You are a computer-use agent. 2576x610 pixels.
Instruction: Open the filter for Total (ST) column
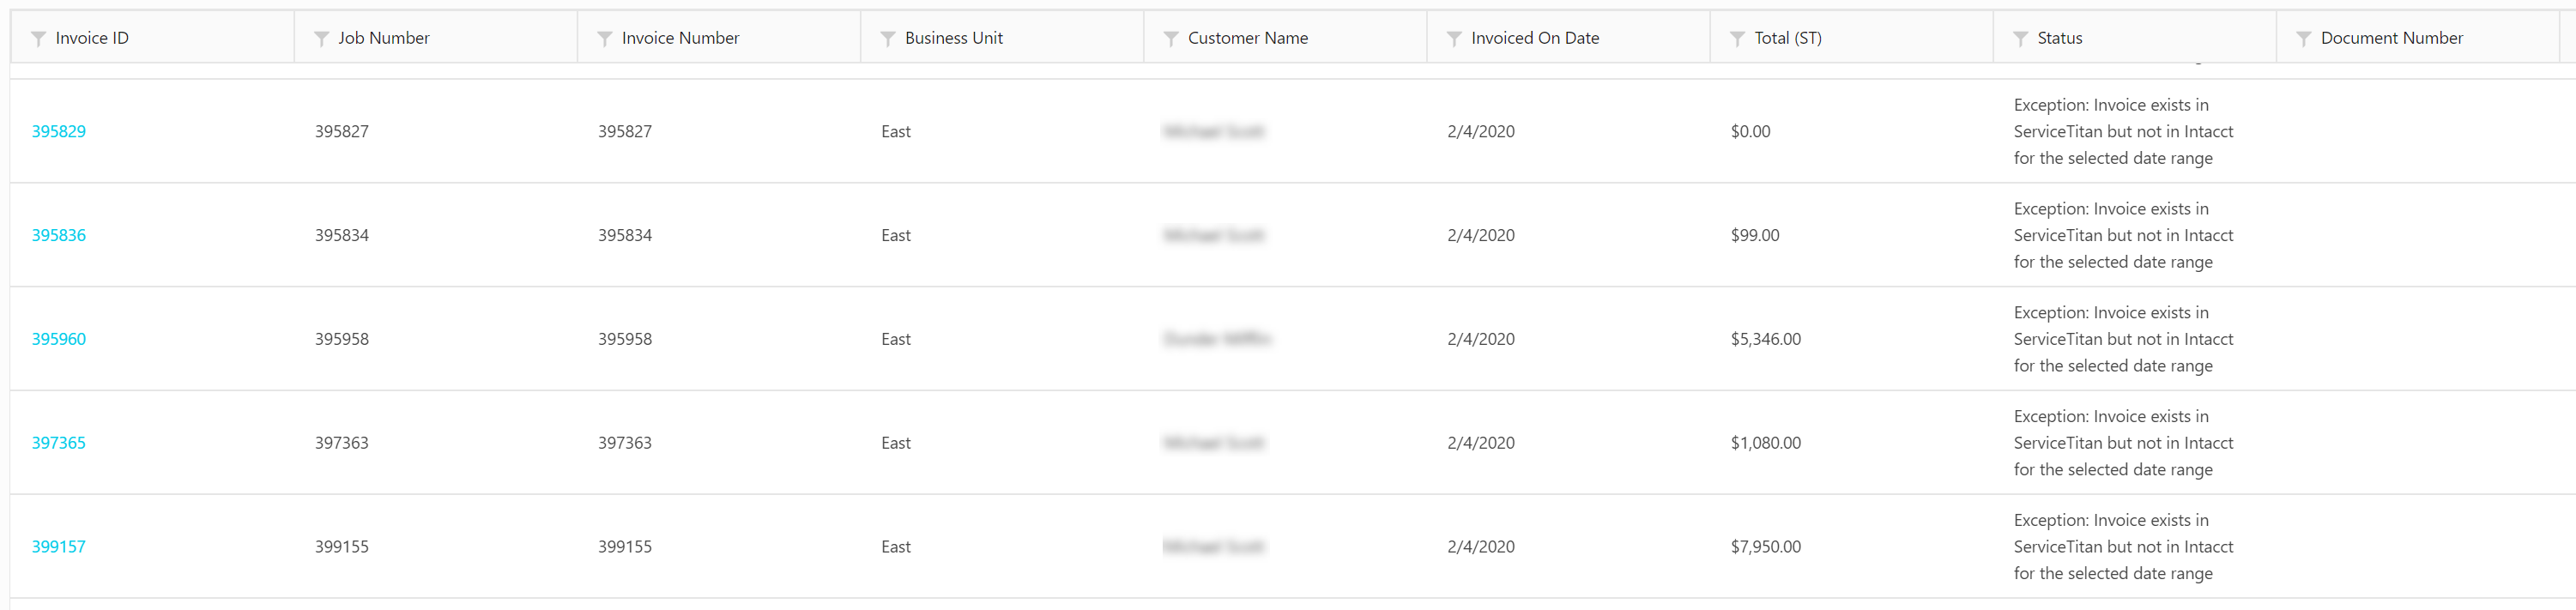[1735, 38]
